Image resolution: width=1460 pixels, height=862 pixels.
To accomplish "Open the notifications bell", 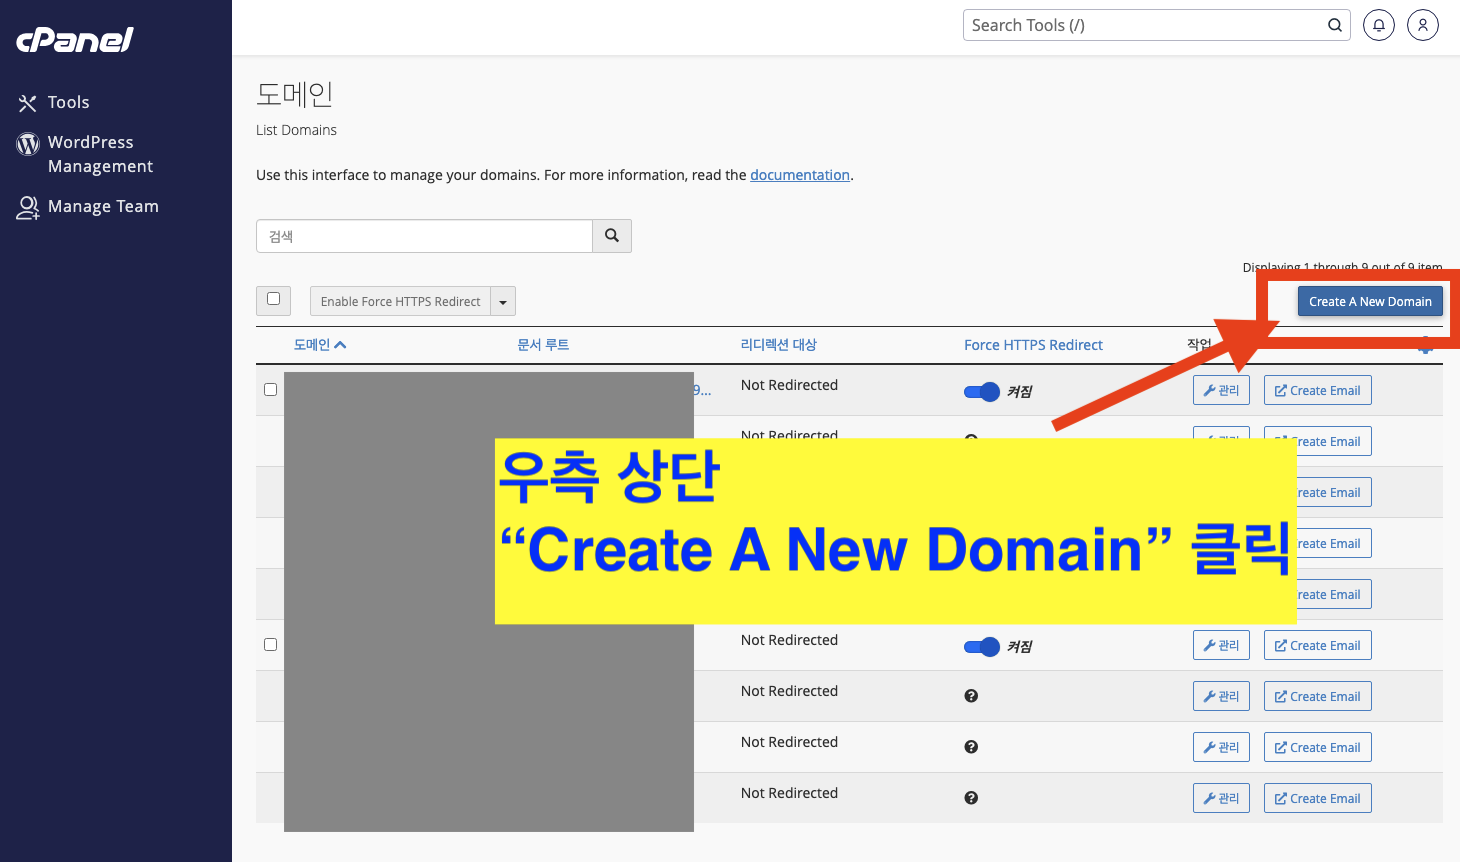I will pyautogui.click(x=1379, y=25).
